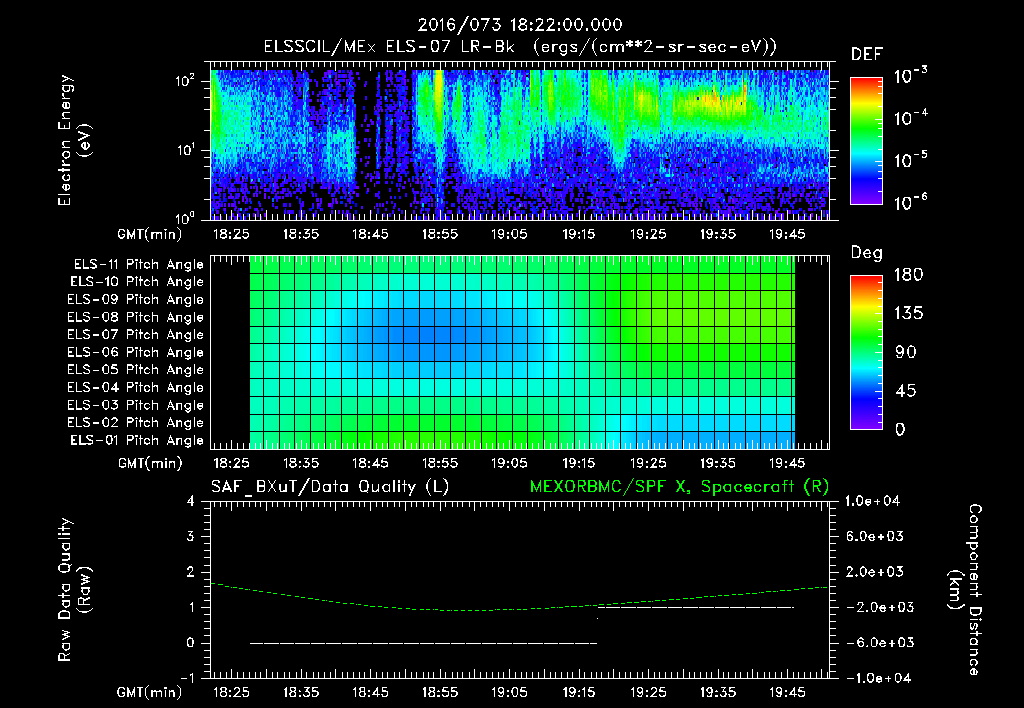1024x708 pixels.
Task: Click 18:45 on bottom panel time axis
Action: coord(370,692)
